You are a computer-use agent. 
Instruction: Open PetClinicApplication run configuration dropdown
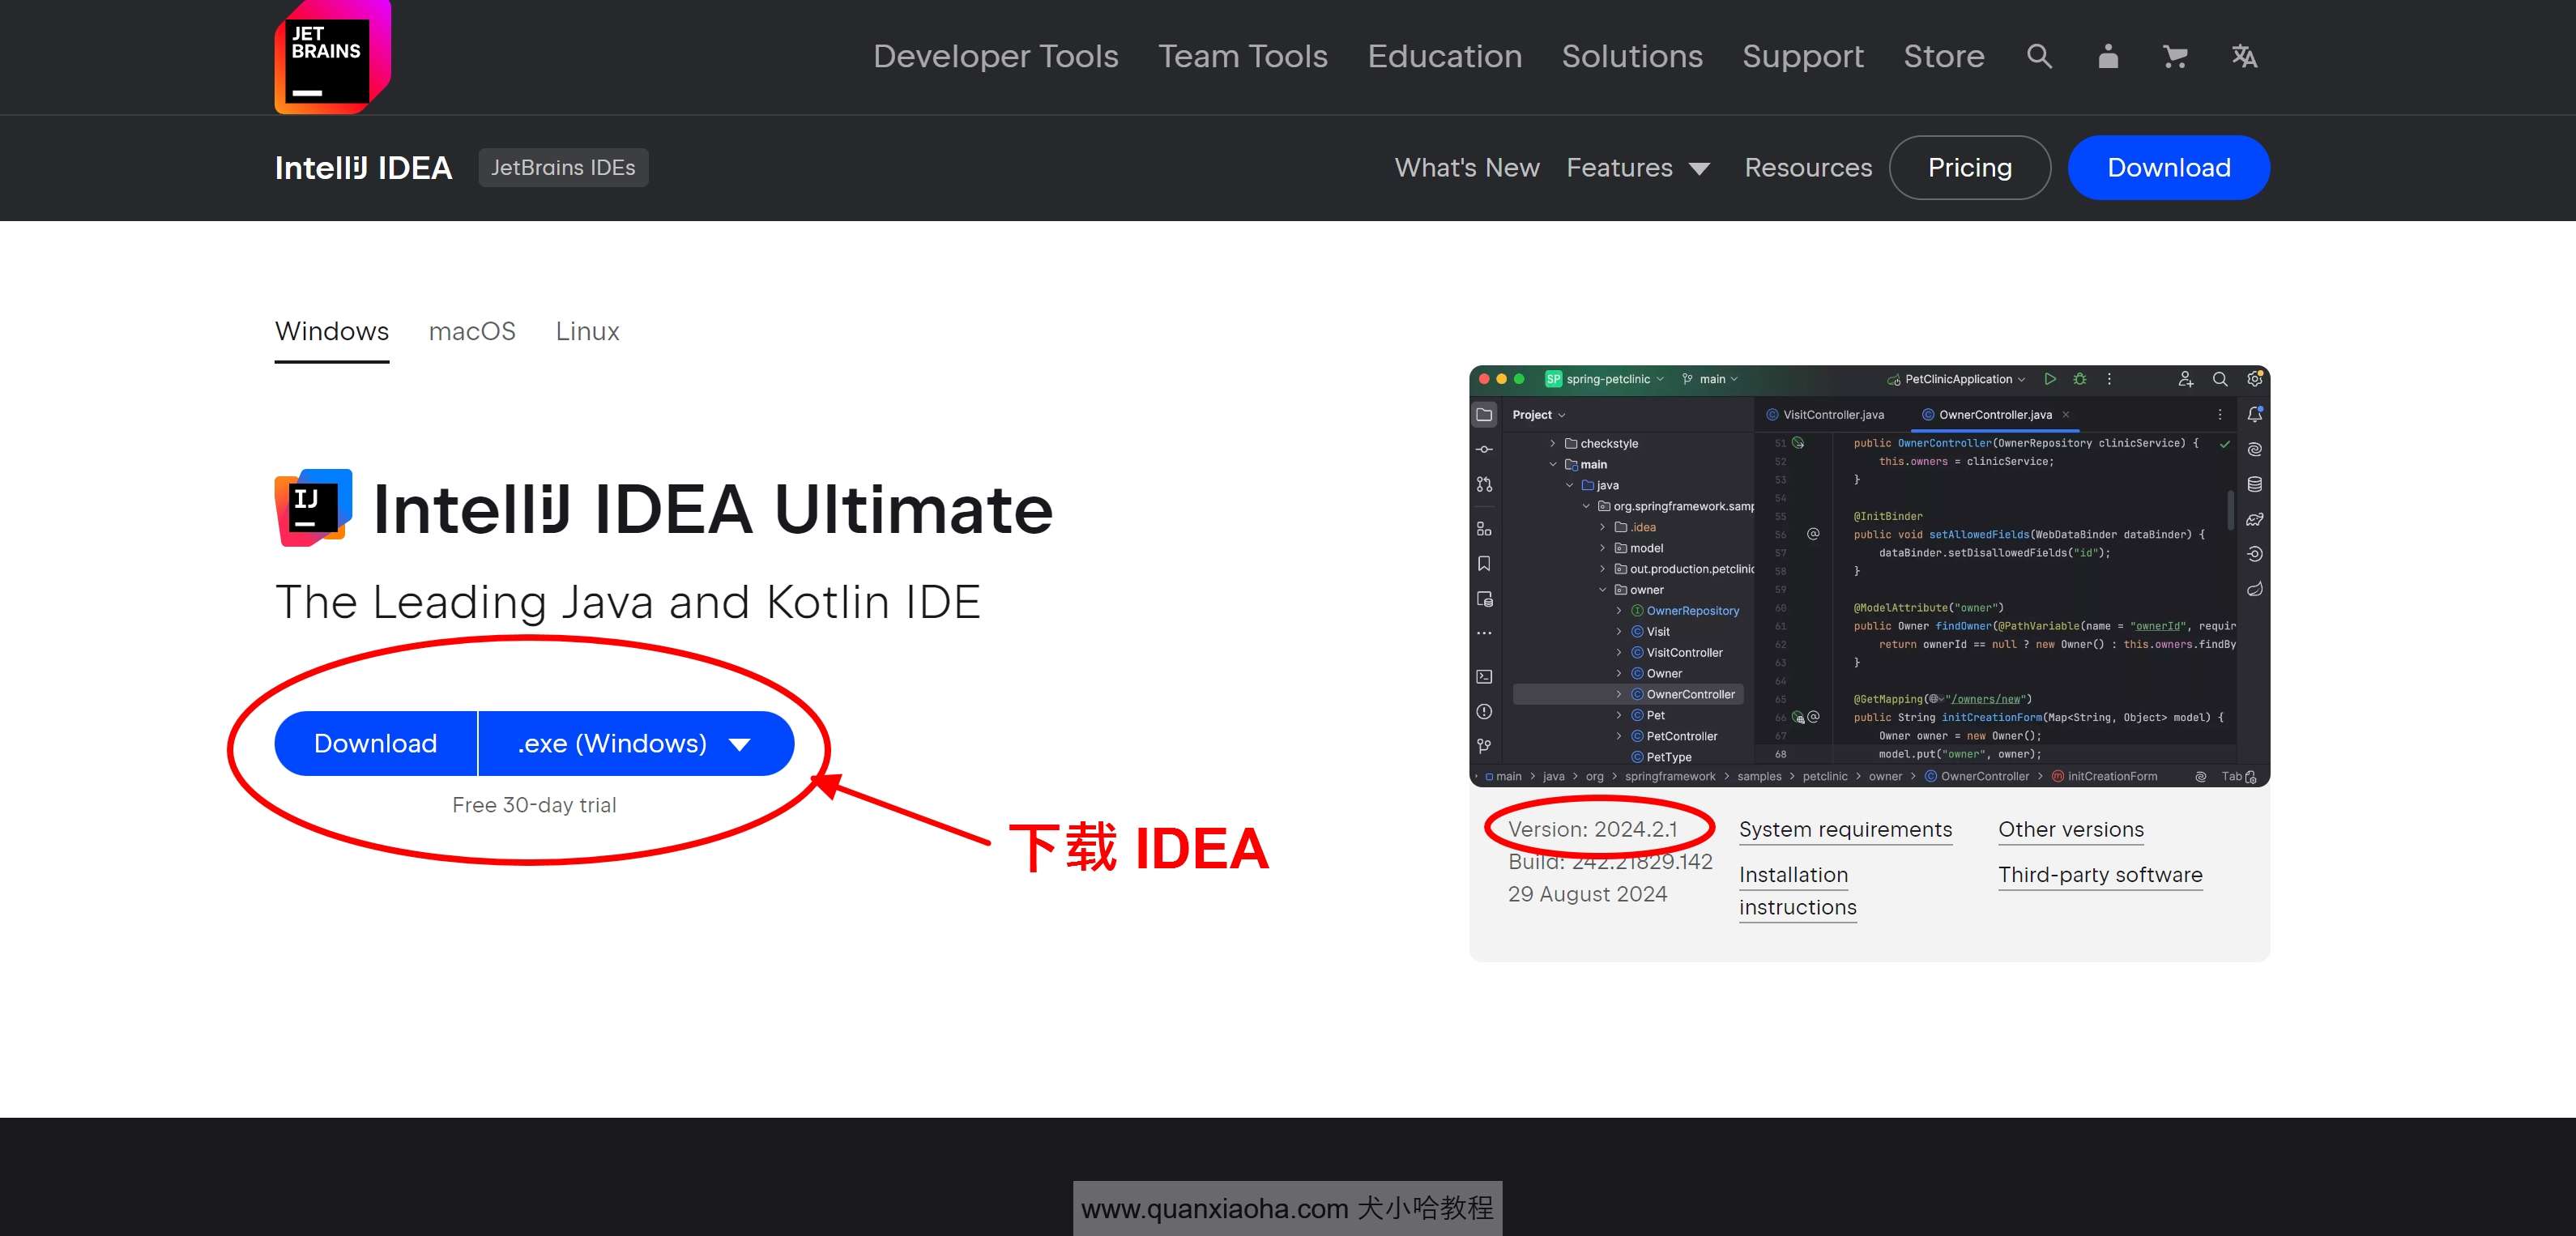point(1955,379)
